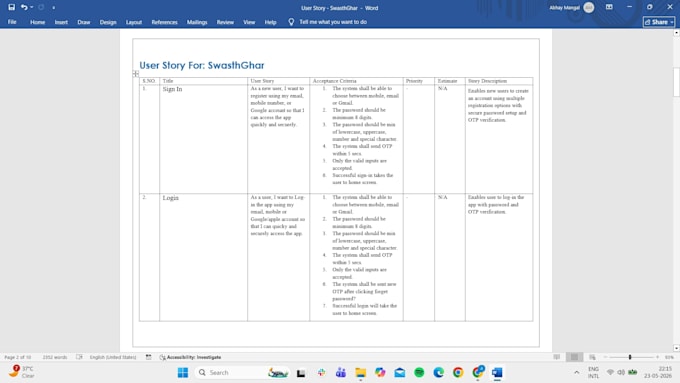Open Abhay Mangal account profile picture

(588, 7)
